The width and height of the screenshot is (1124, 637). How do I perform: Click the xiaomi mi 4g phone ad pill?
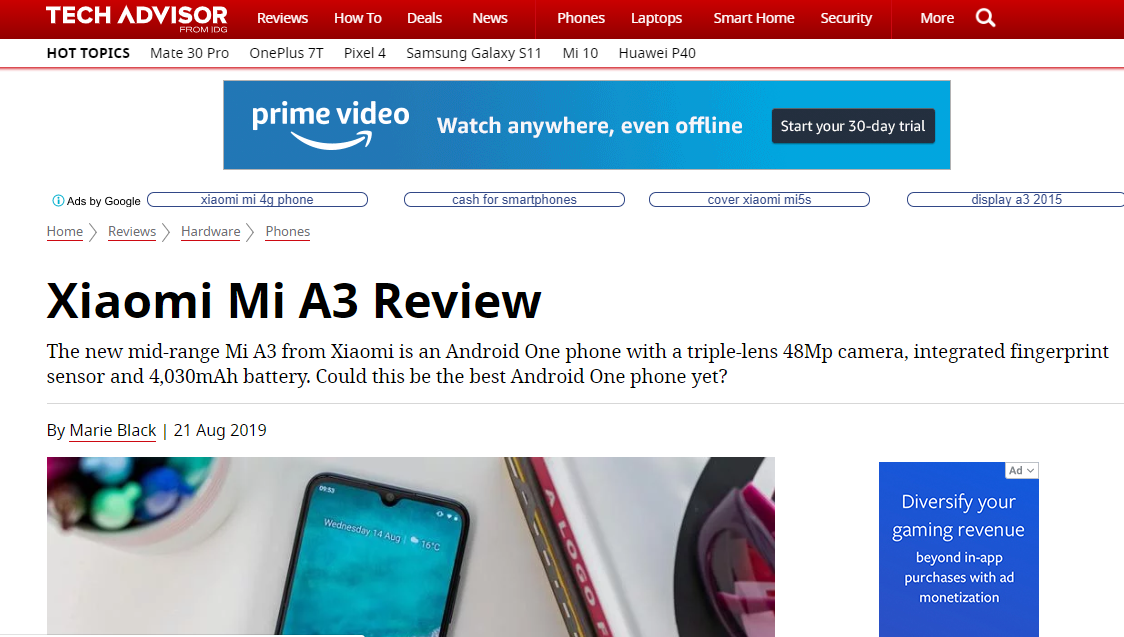pyautogui.click(x=257, y=200)
